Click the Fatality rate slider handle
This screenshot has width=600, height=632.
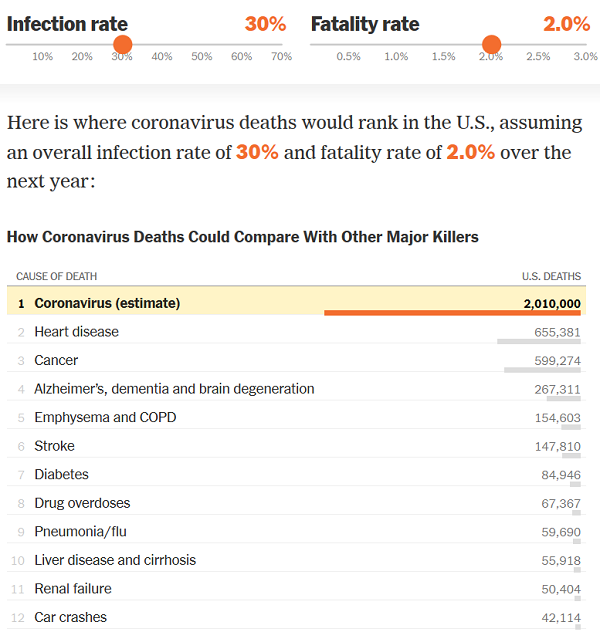click(x=491, y=44)
